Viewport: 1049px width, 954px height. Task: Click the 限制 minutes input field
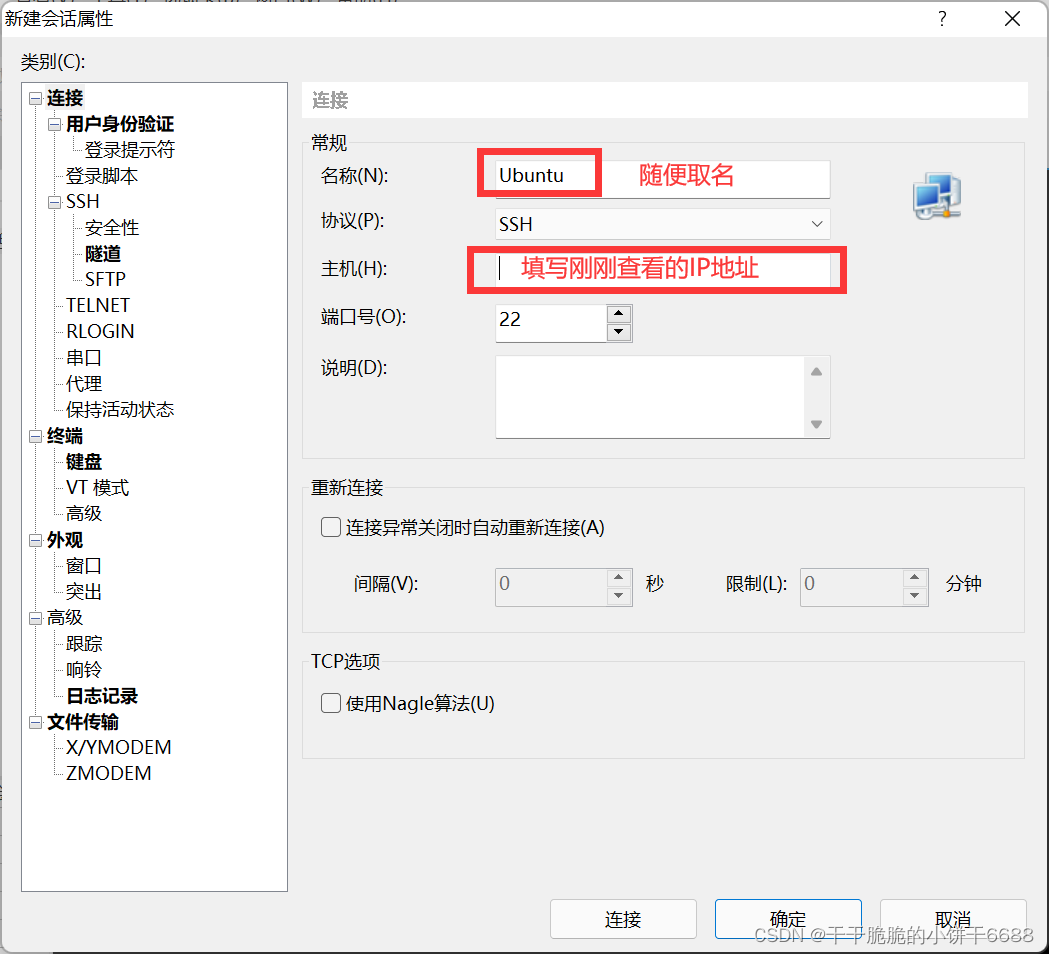point(851,587)
